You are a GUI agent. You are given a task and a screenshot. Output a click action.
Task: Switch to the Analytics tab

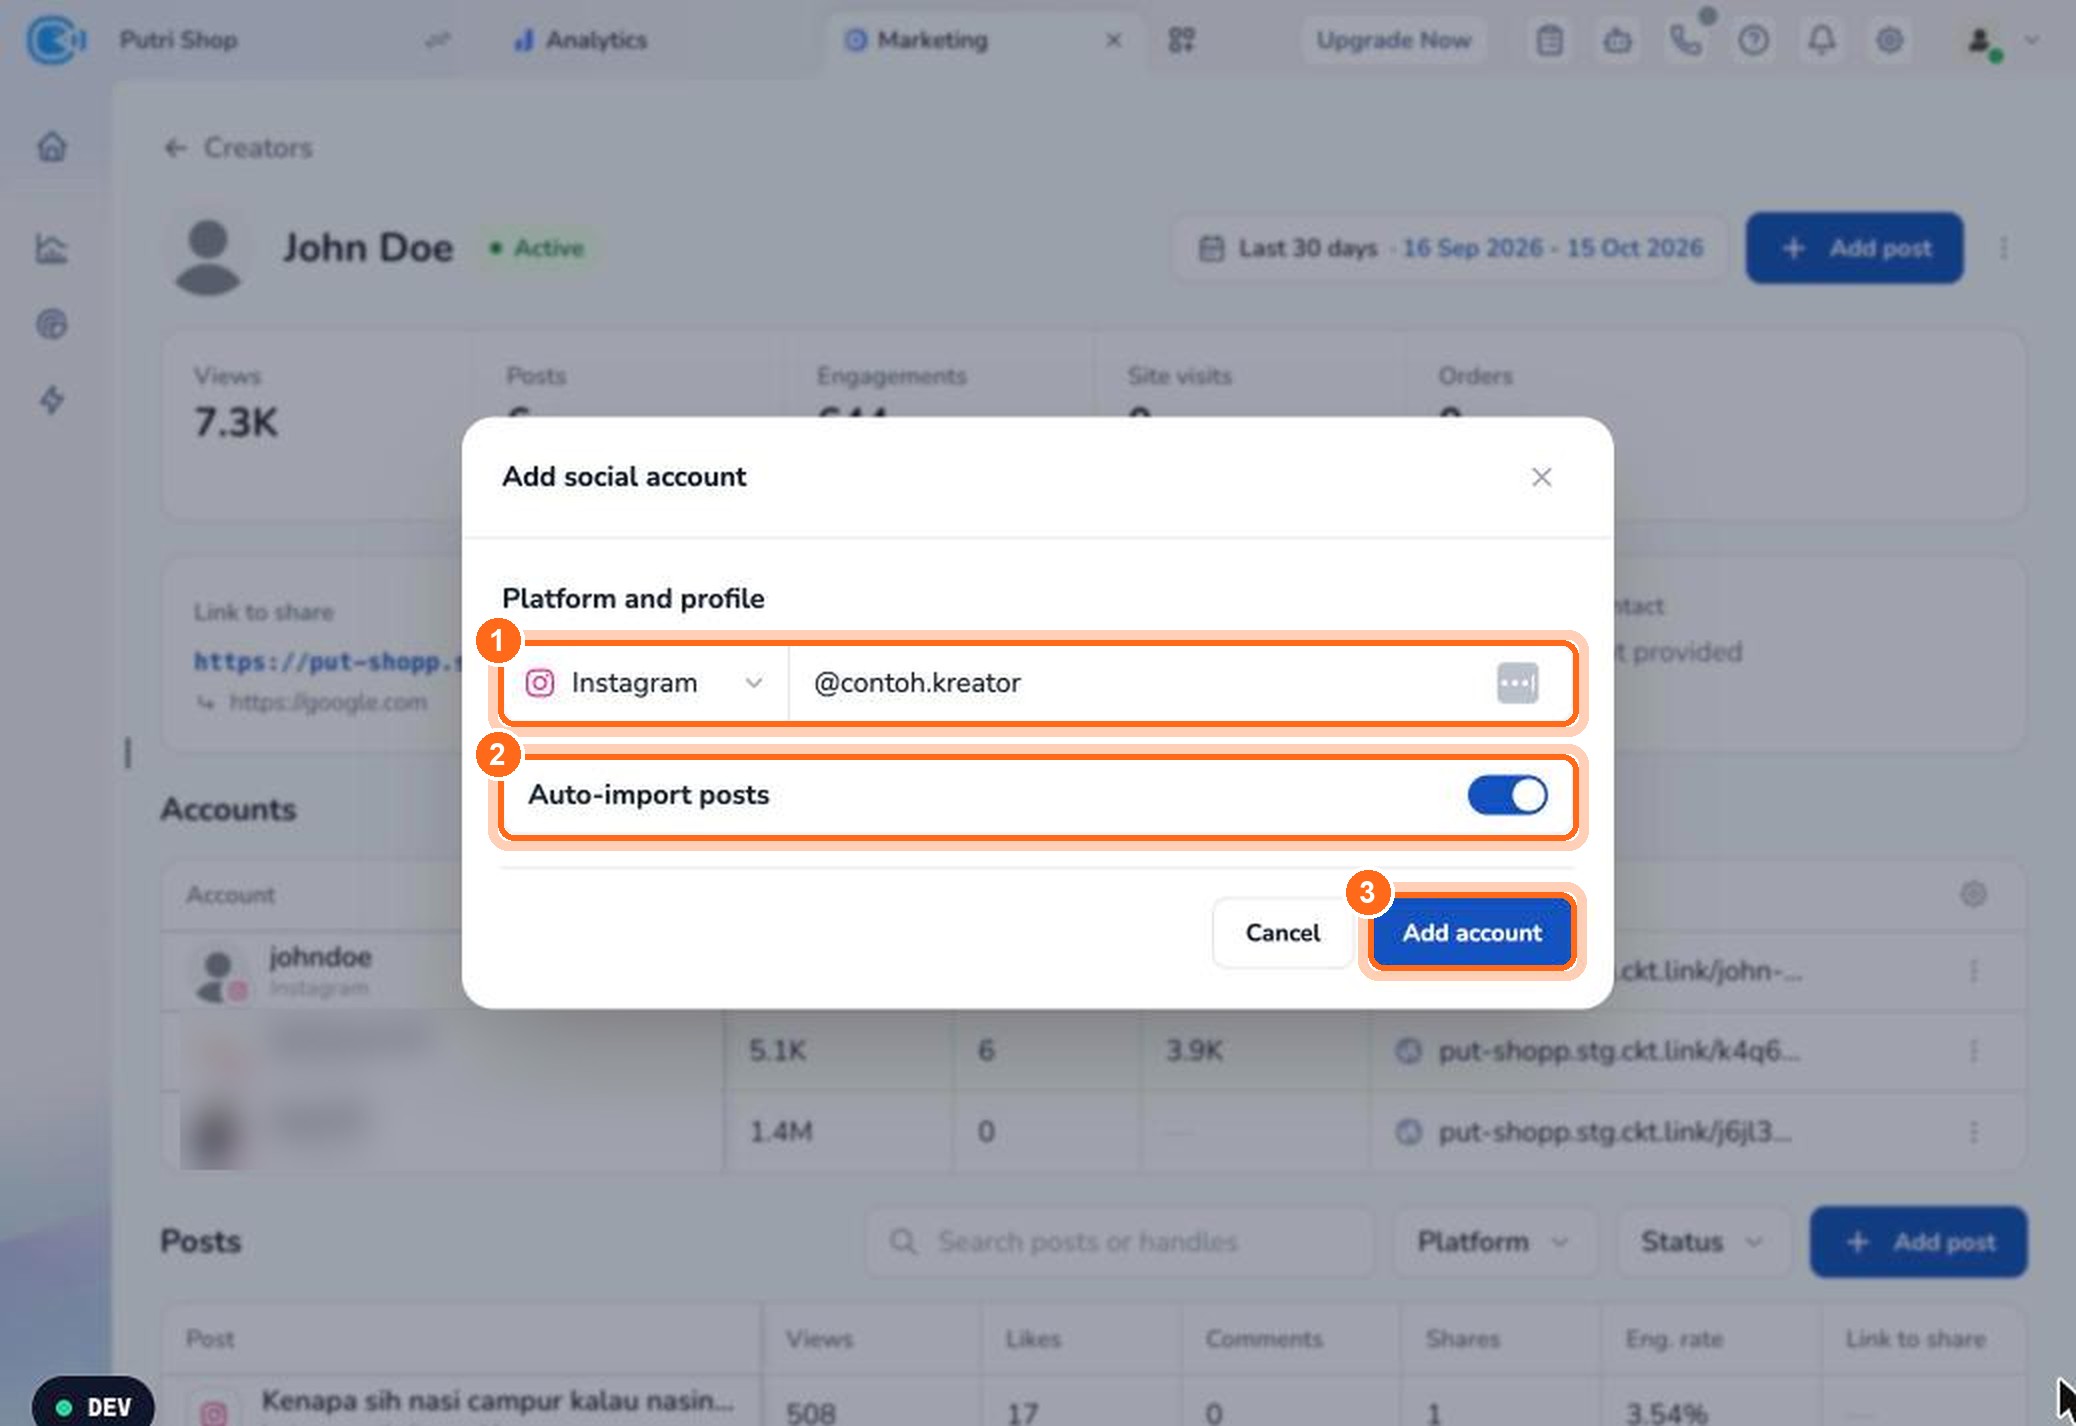tap(580, 40)
